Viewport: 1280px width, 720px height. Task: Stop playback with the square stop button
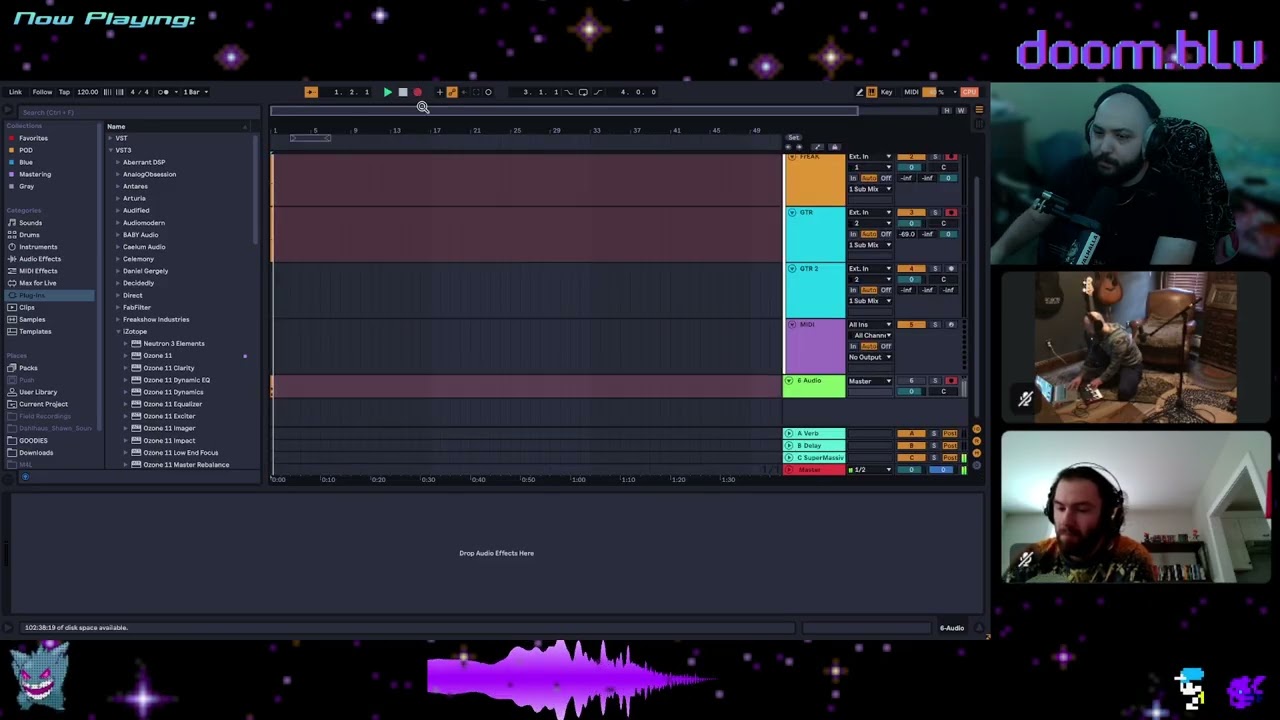point(403,92)
